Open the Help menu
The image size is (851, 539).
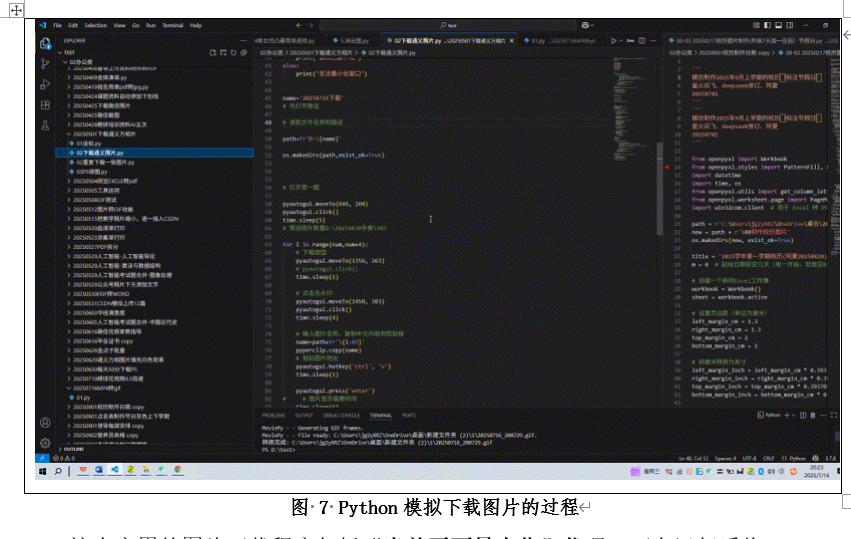pyautogui.click(x=195, y=25)
